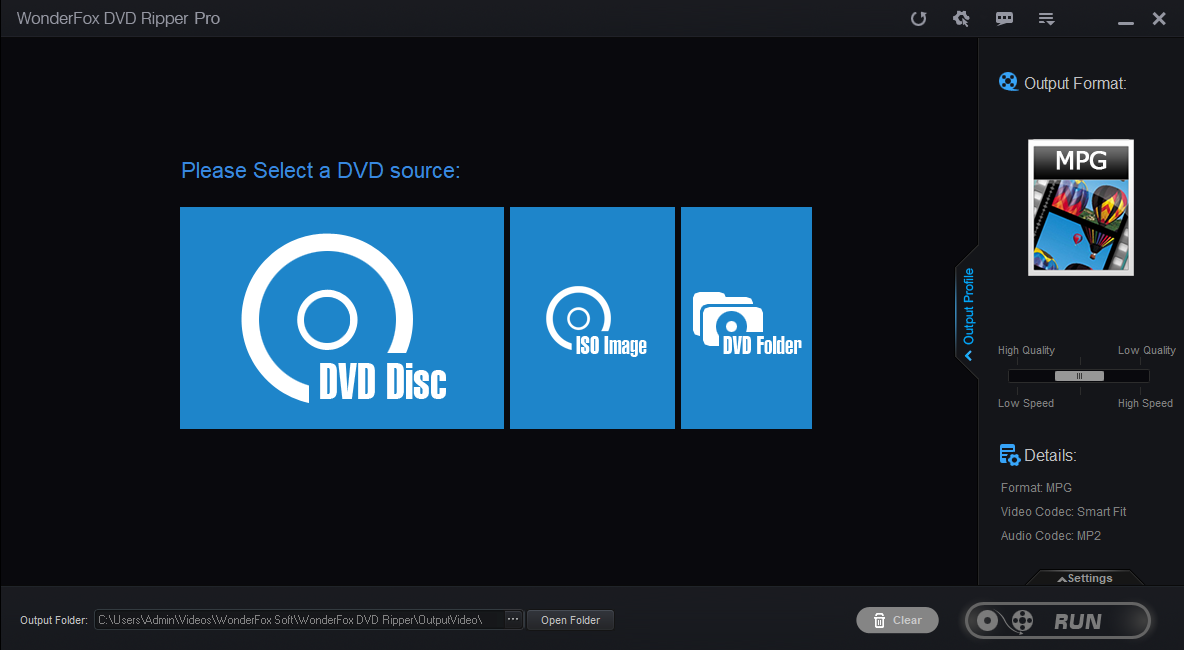The height and width of the screenshot is (650, 1184).
Task: Click the menu list icon in titlebar
Action: (1046, 18)
